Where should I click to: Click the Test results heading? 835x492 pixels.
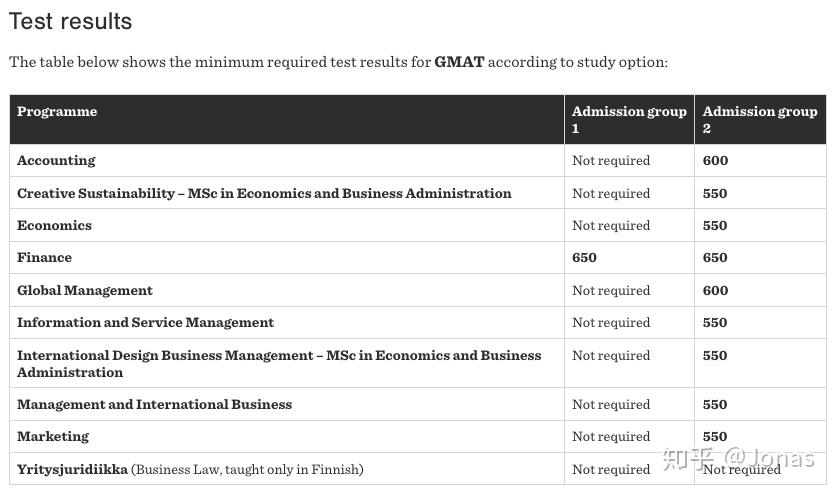(x=70, y=22)
